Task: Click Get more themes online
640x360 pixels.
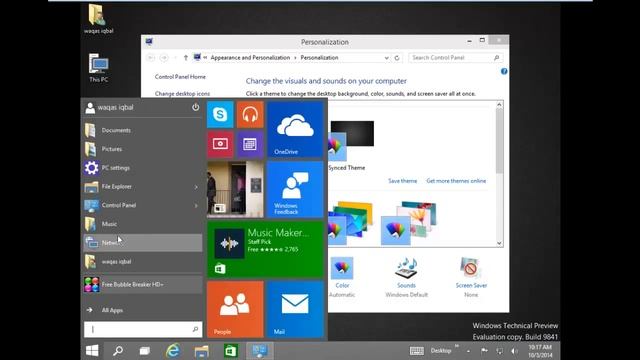Action: click(456, 181)
